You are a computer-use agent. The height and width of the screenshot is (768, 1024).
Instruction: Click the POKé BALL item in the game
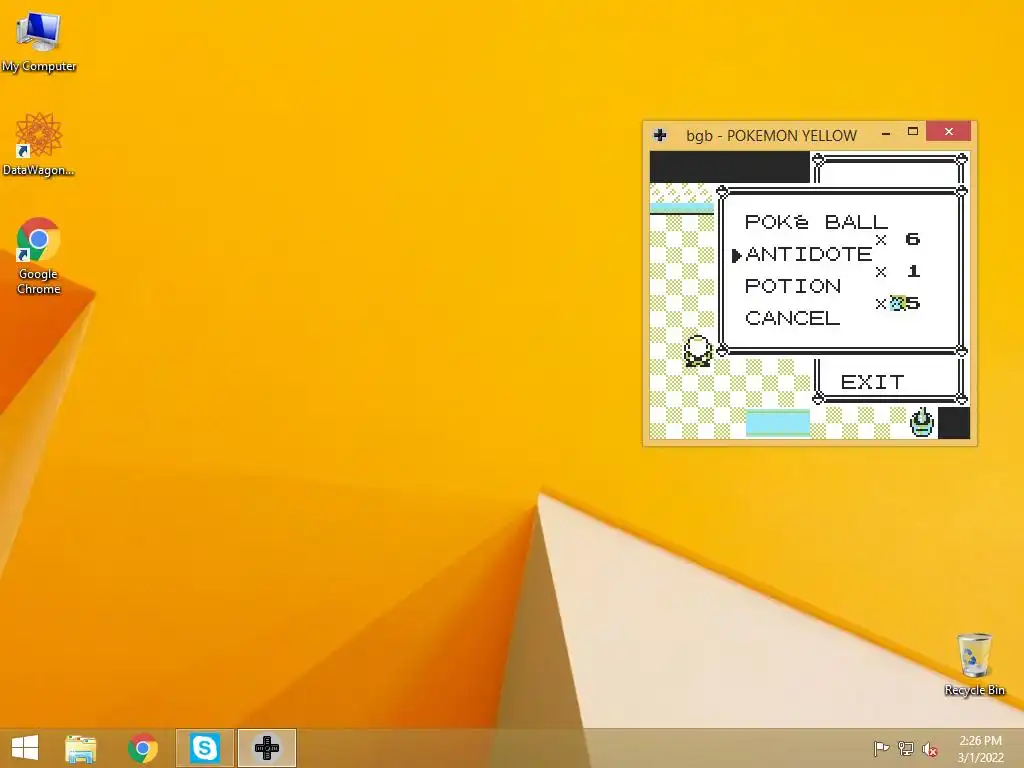click(x=816, y=222)
